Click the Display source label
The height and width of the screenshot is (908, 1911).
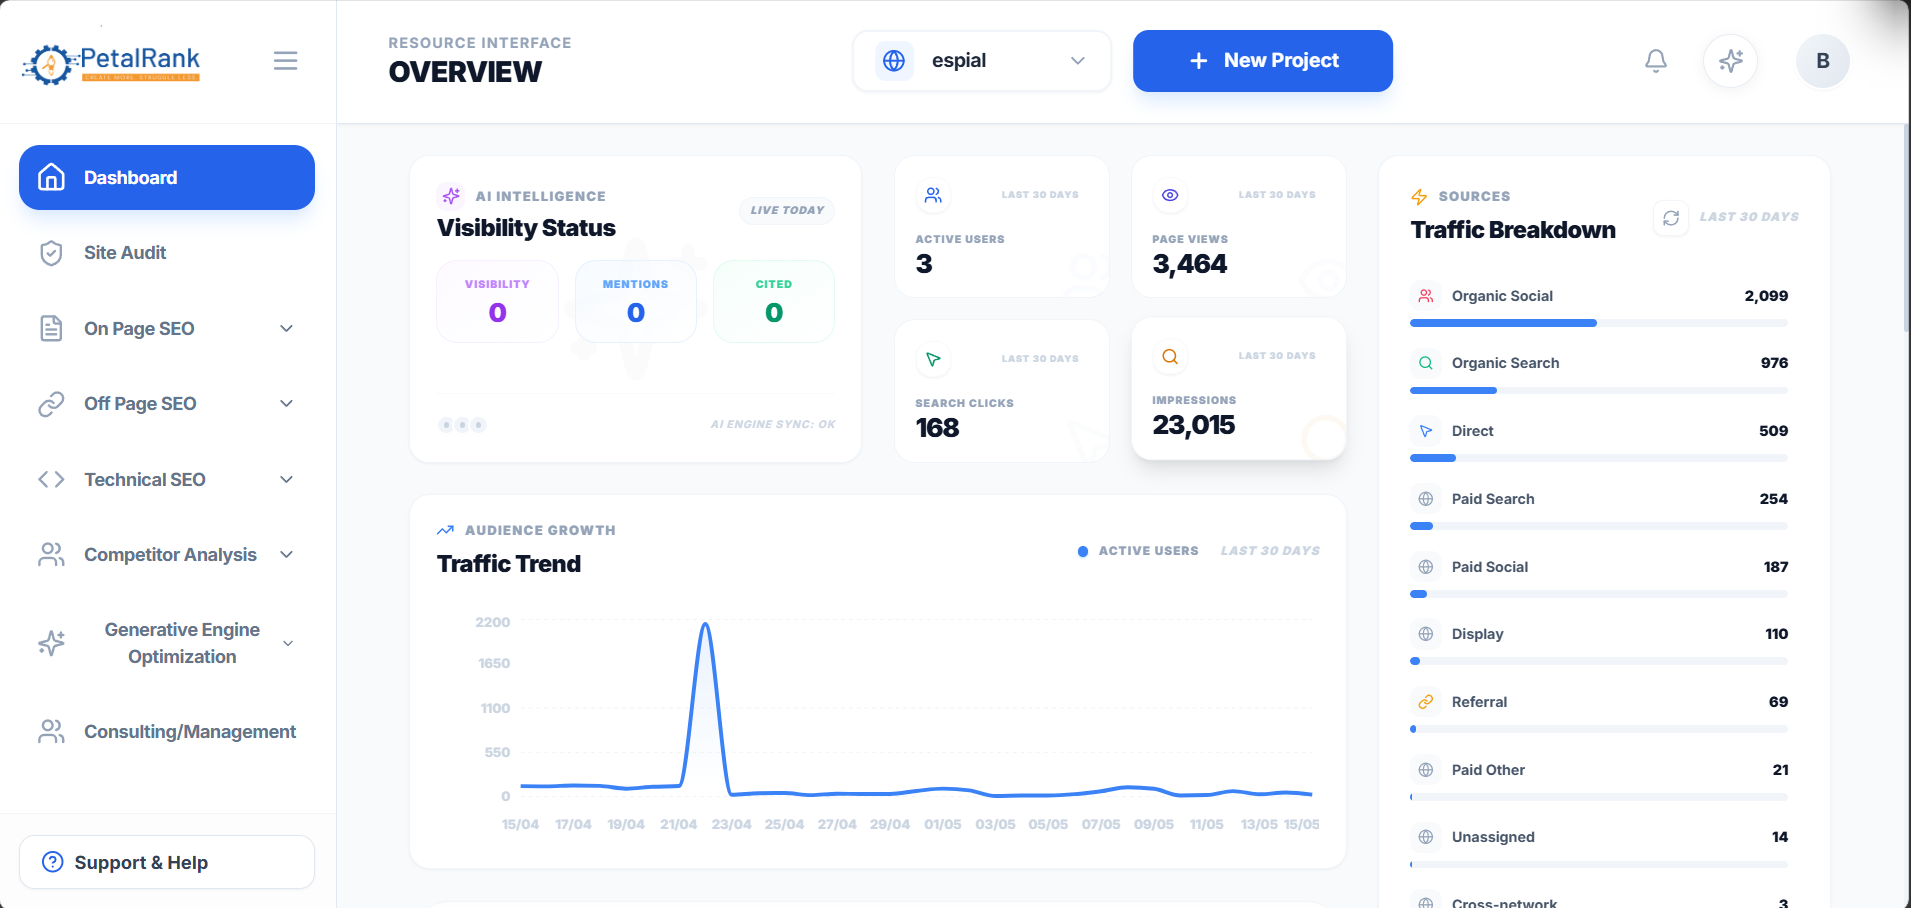tap(1478, 634)
